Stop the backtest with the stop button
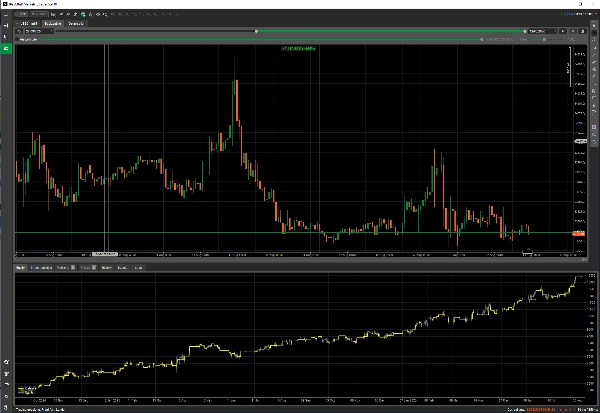The width and height of the screenshot is (600, 413). click(x=573, y=31)
